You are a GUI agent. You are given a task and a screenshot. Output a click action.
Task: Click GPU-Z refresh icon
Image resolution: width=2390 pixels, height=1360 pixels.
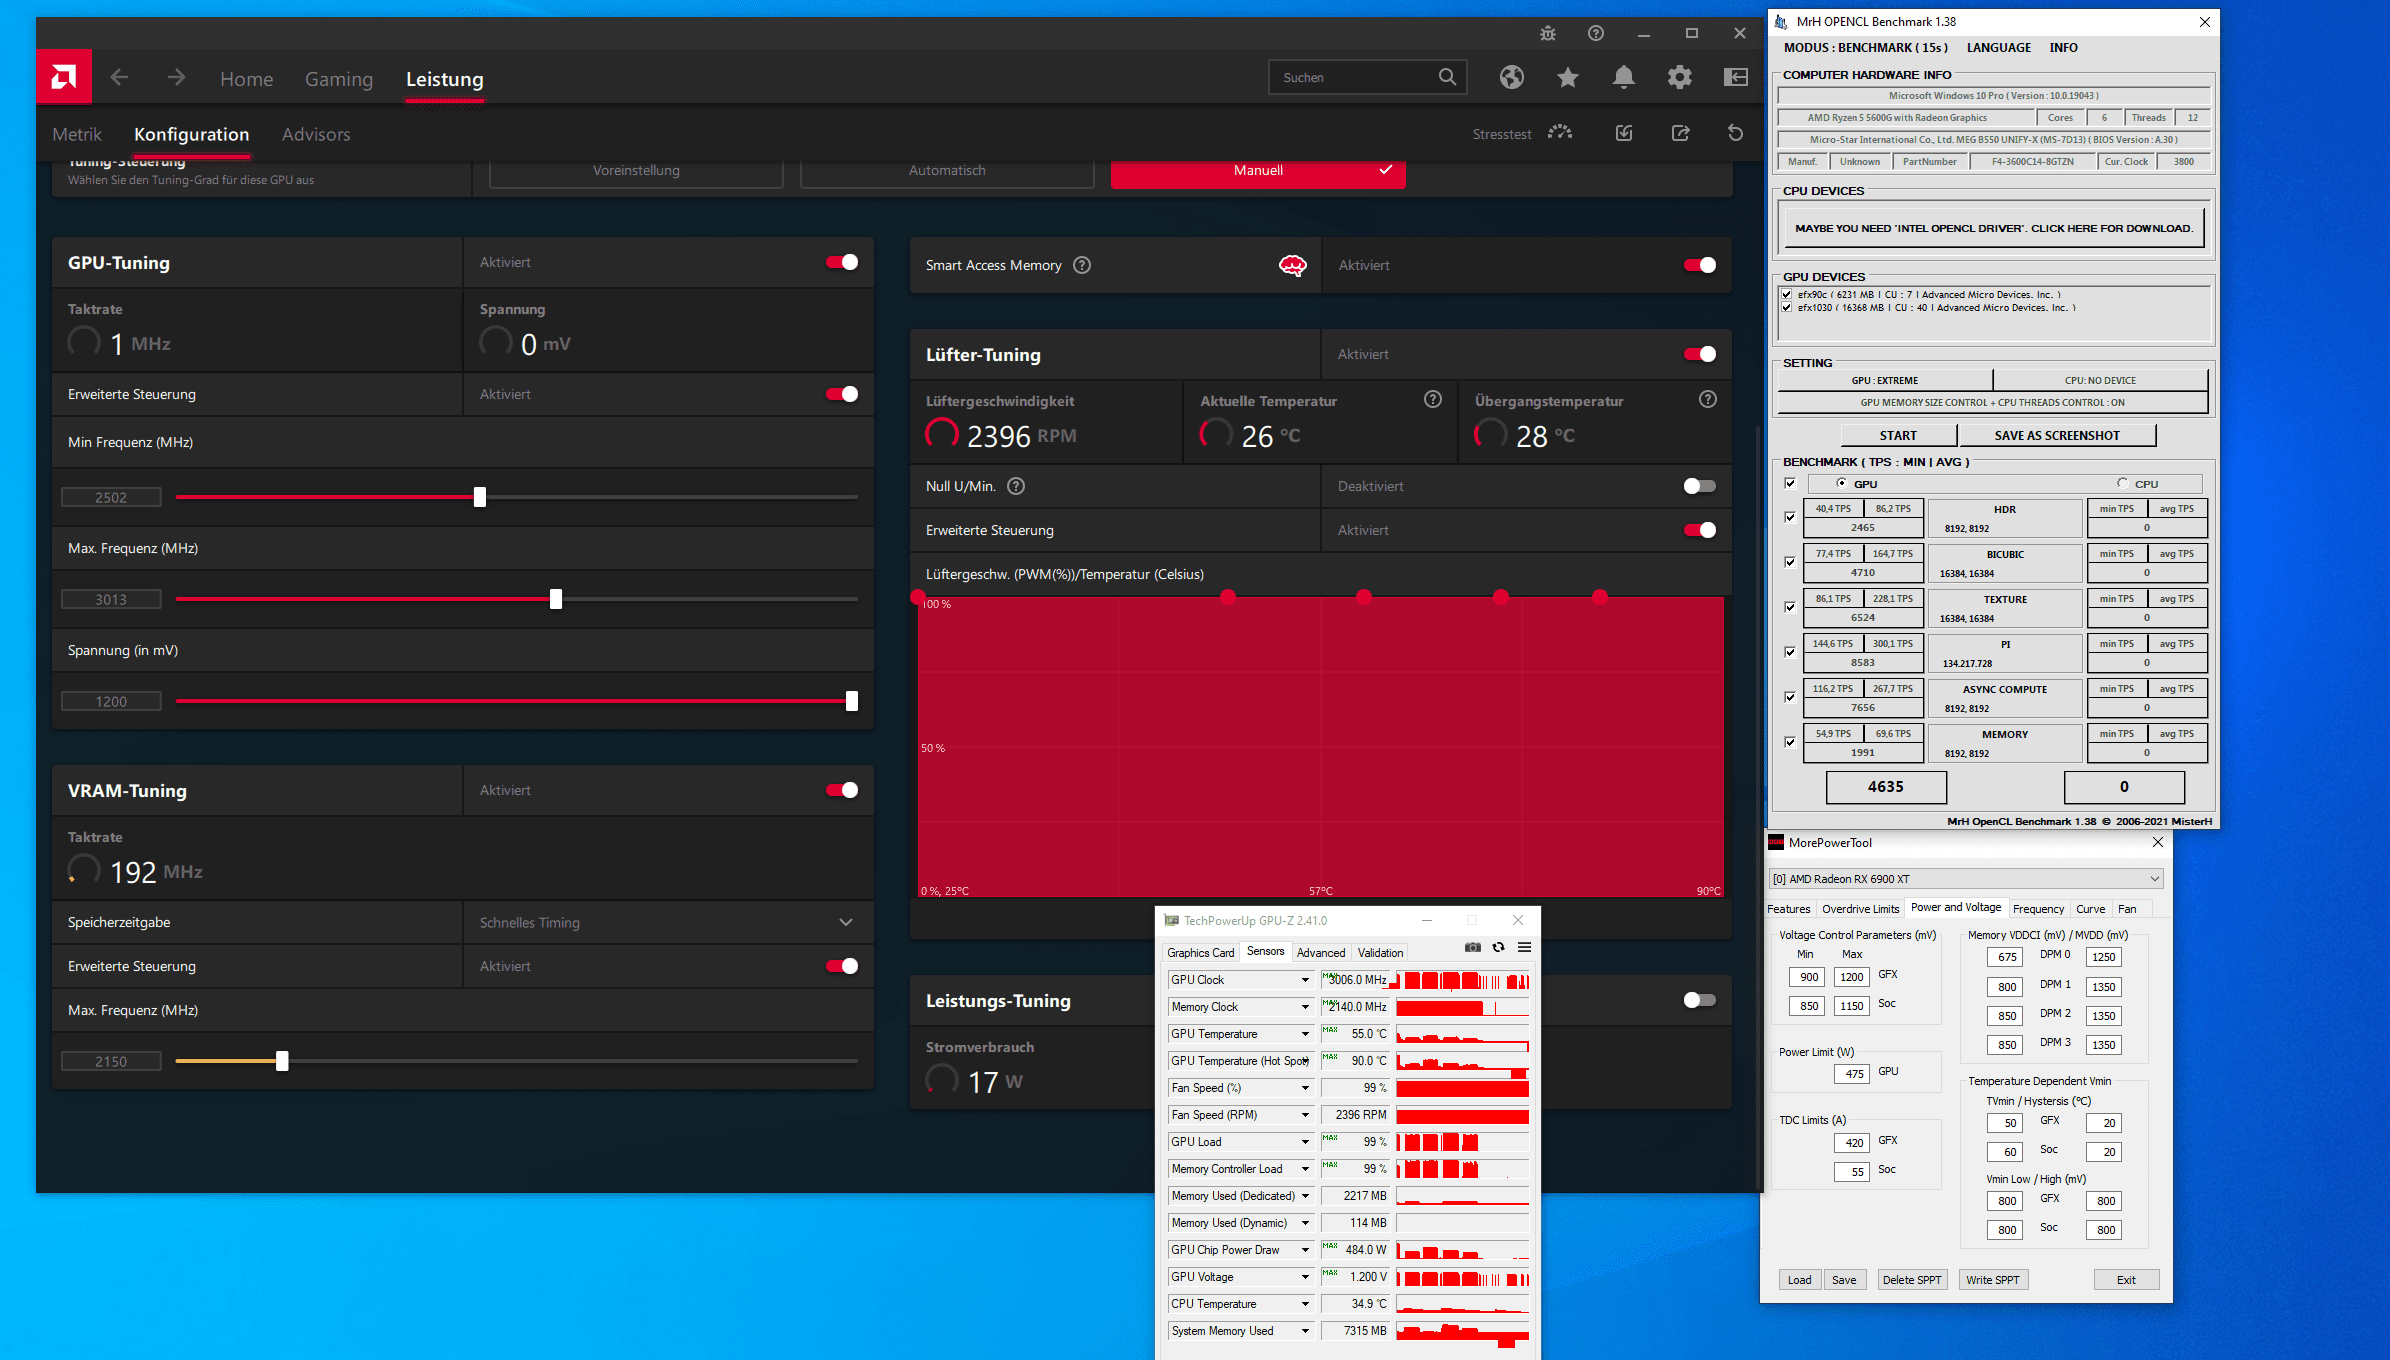[1498, 947]
